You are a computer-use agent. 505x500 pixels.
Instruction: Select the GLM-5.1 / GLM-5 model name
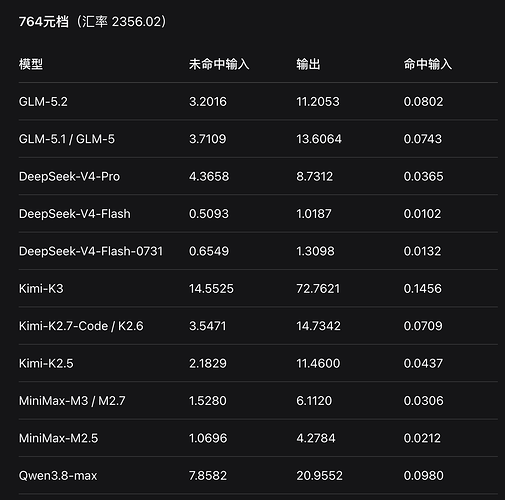(67, 139)
